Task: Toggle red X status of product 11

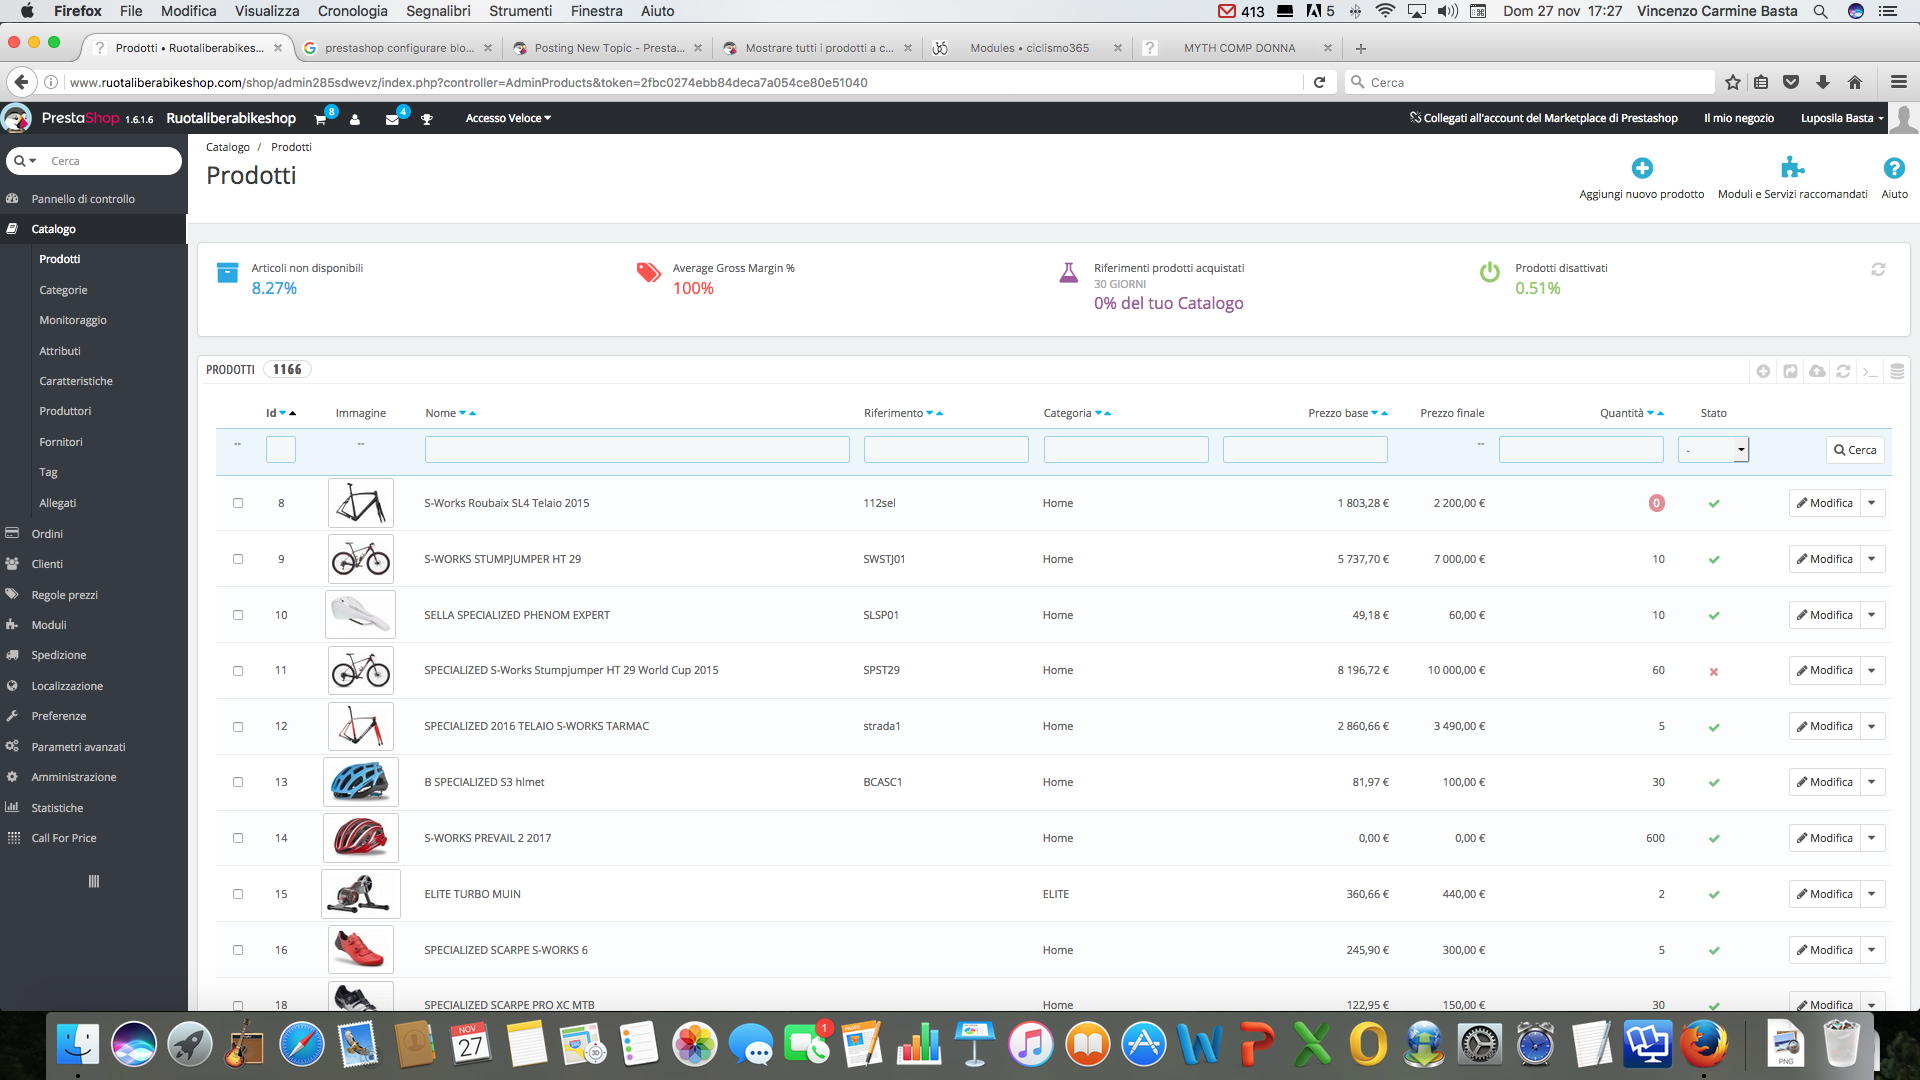Action: point(1713,672)
